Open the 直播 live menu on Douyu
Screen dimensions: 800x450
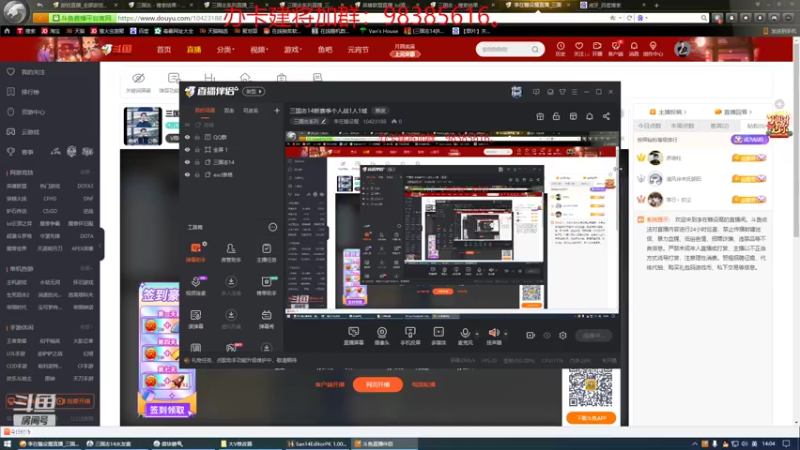pyautogui.click(x=194, y=49)
